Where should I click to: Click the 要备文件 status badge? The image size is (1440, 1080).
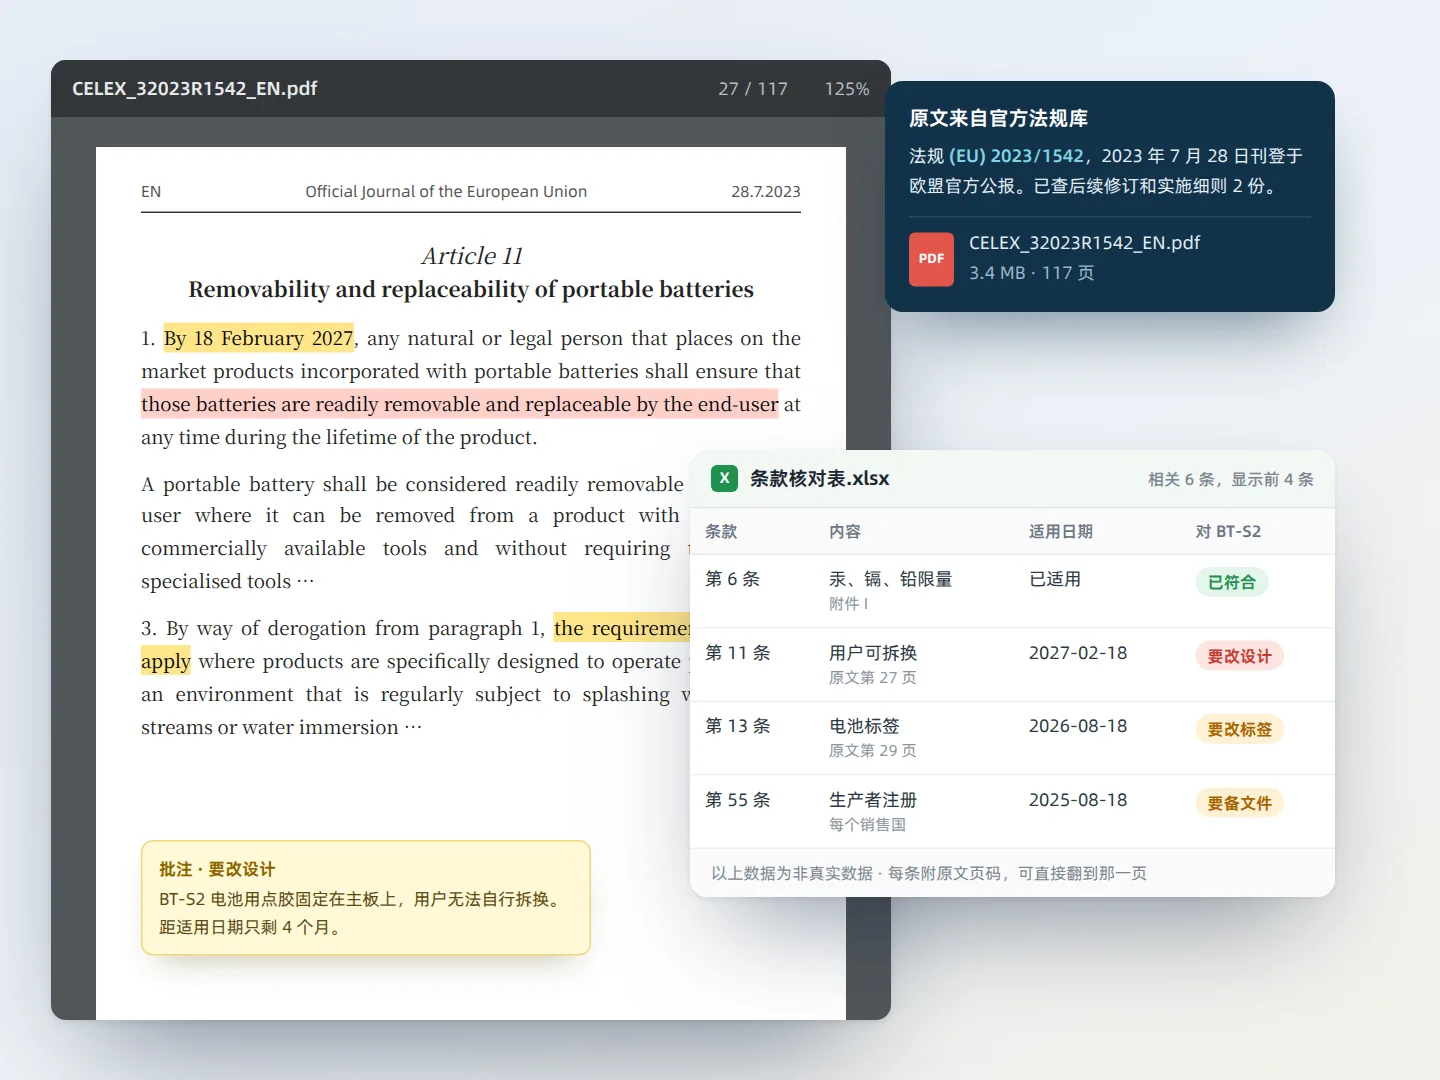pos(1240,803)
